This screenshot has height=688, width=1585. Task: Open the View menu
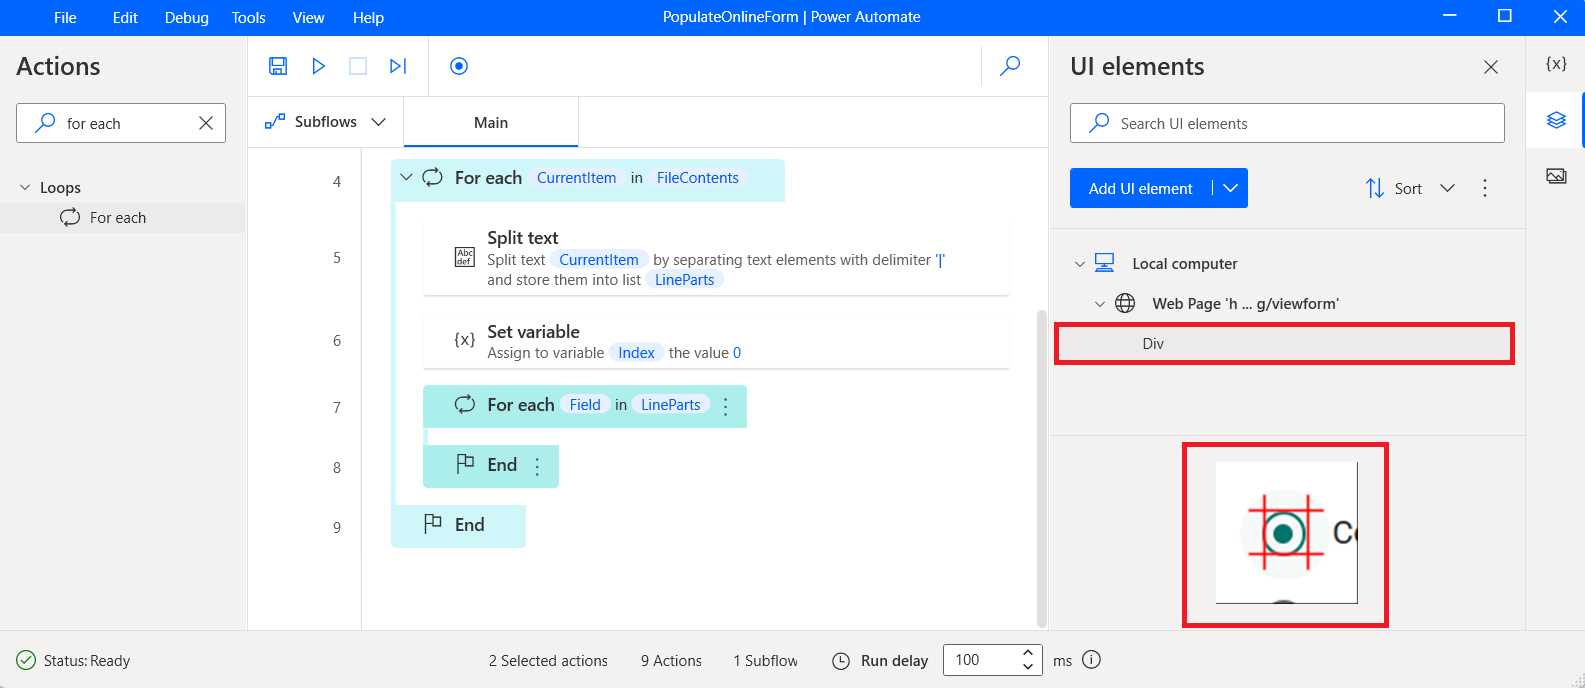(308, 17)
